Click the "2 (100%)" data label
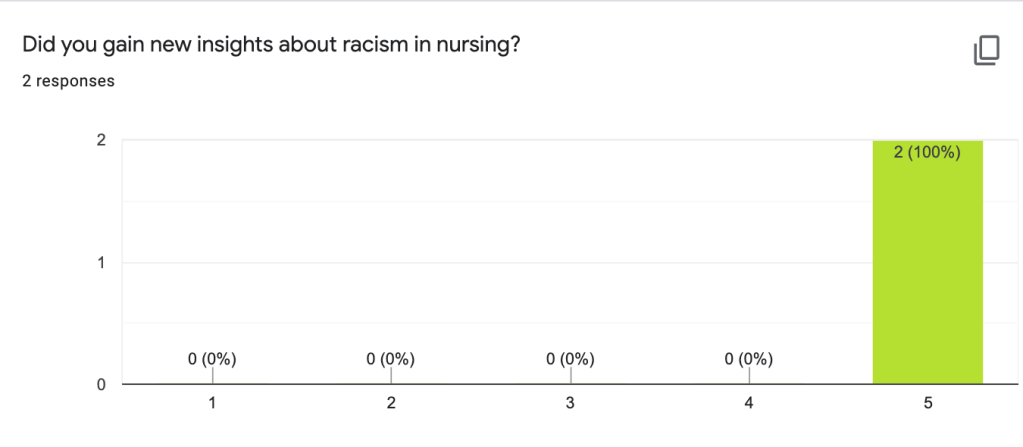1023x447 pixels. click(927, 153)
